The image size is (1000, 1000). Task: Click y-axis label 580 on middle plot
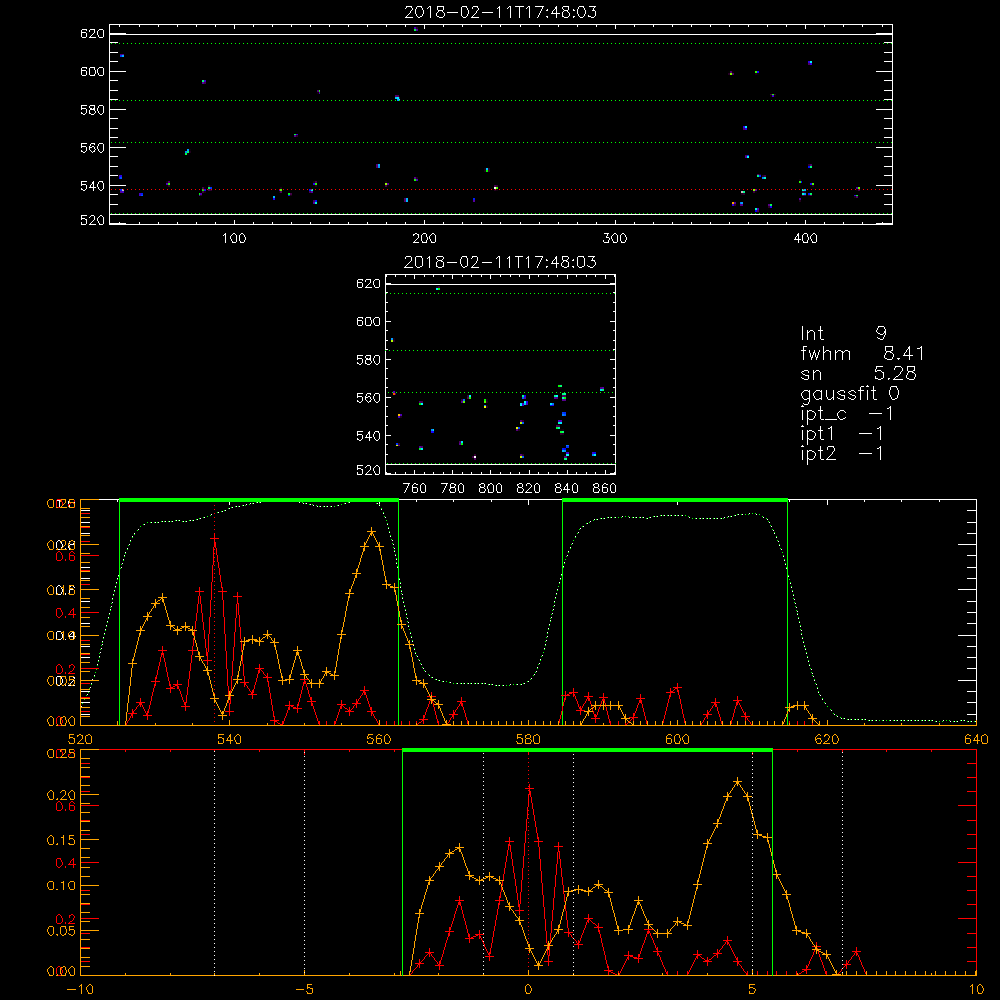coord(368,360)
